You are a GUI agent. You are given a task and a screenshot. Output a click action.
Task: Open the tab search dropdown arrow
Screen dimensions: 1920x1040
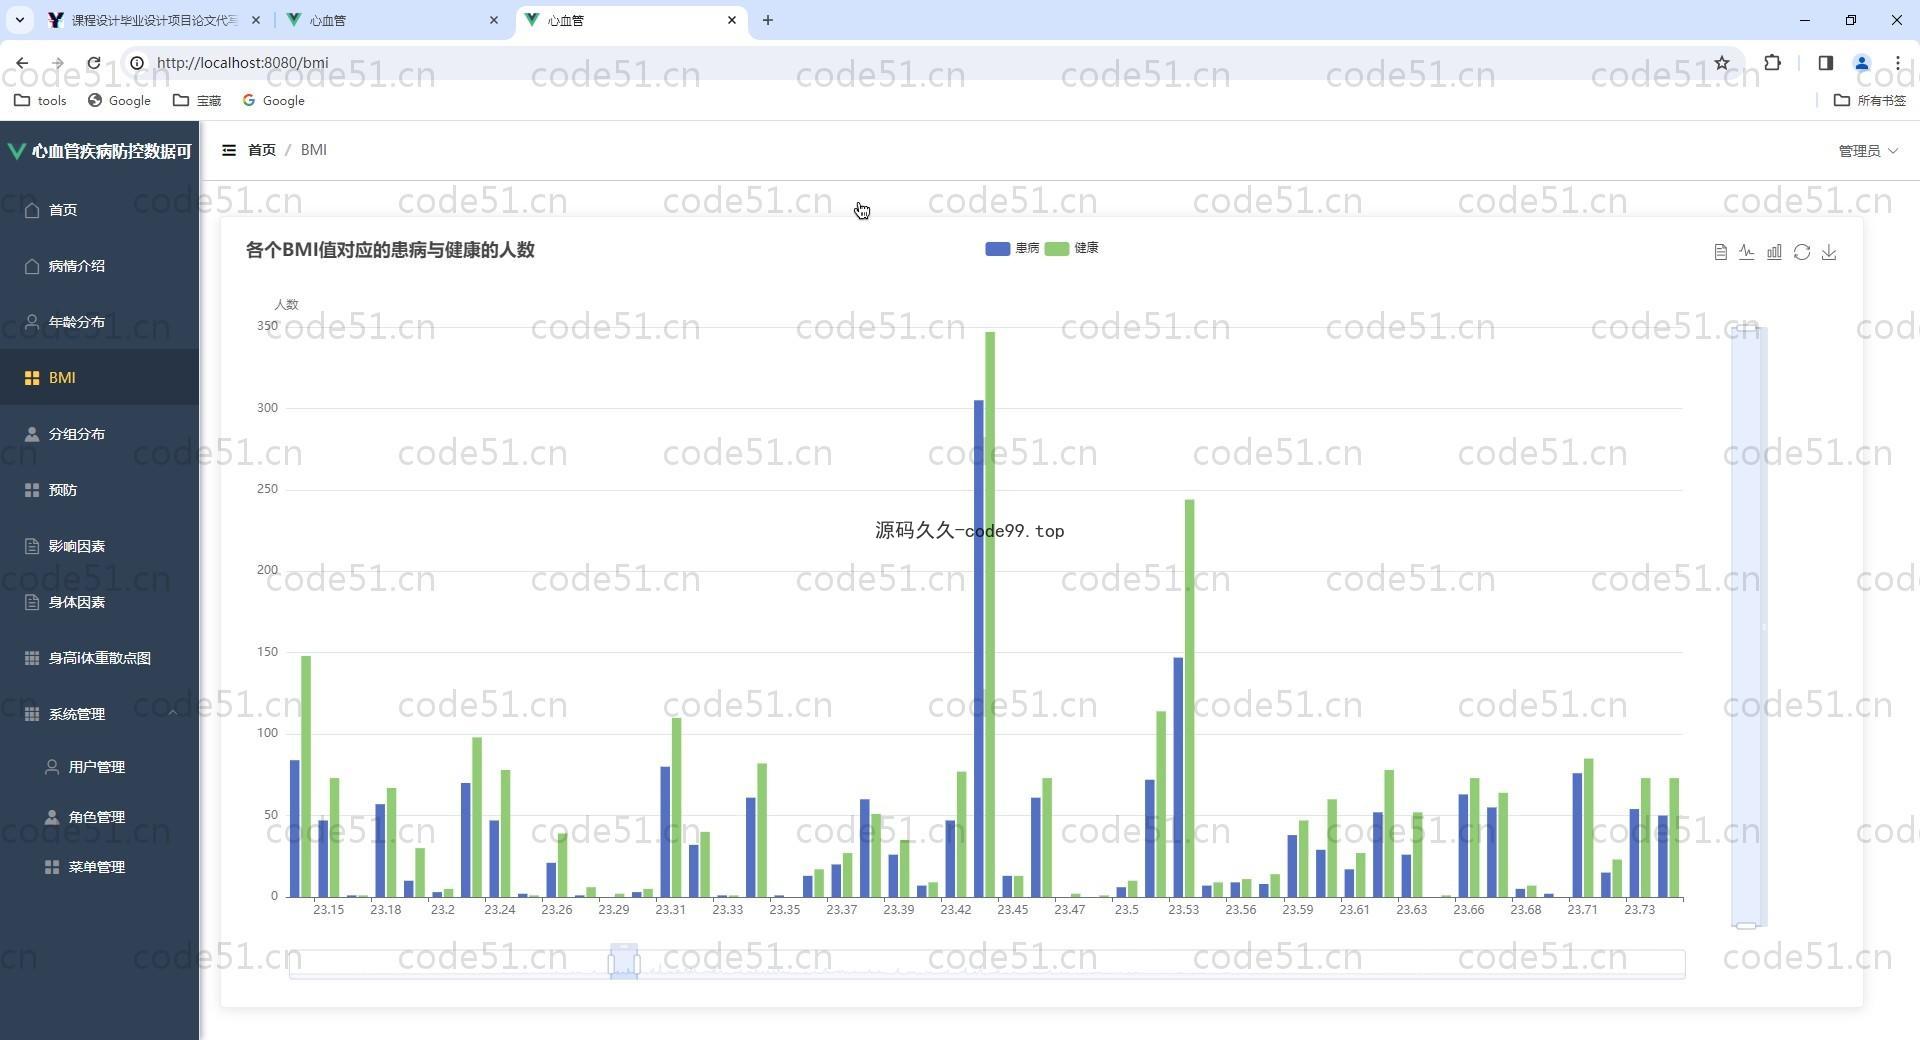pos(19,20)
